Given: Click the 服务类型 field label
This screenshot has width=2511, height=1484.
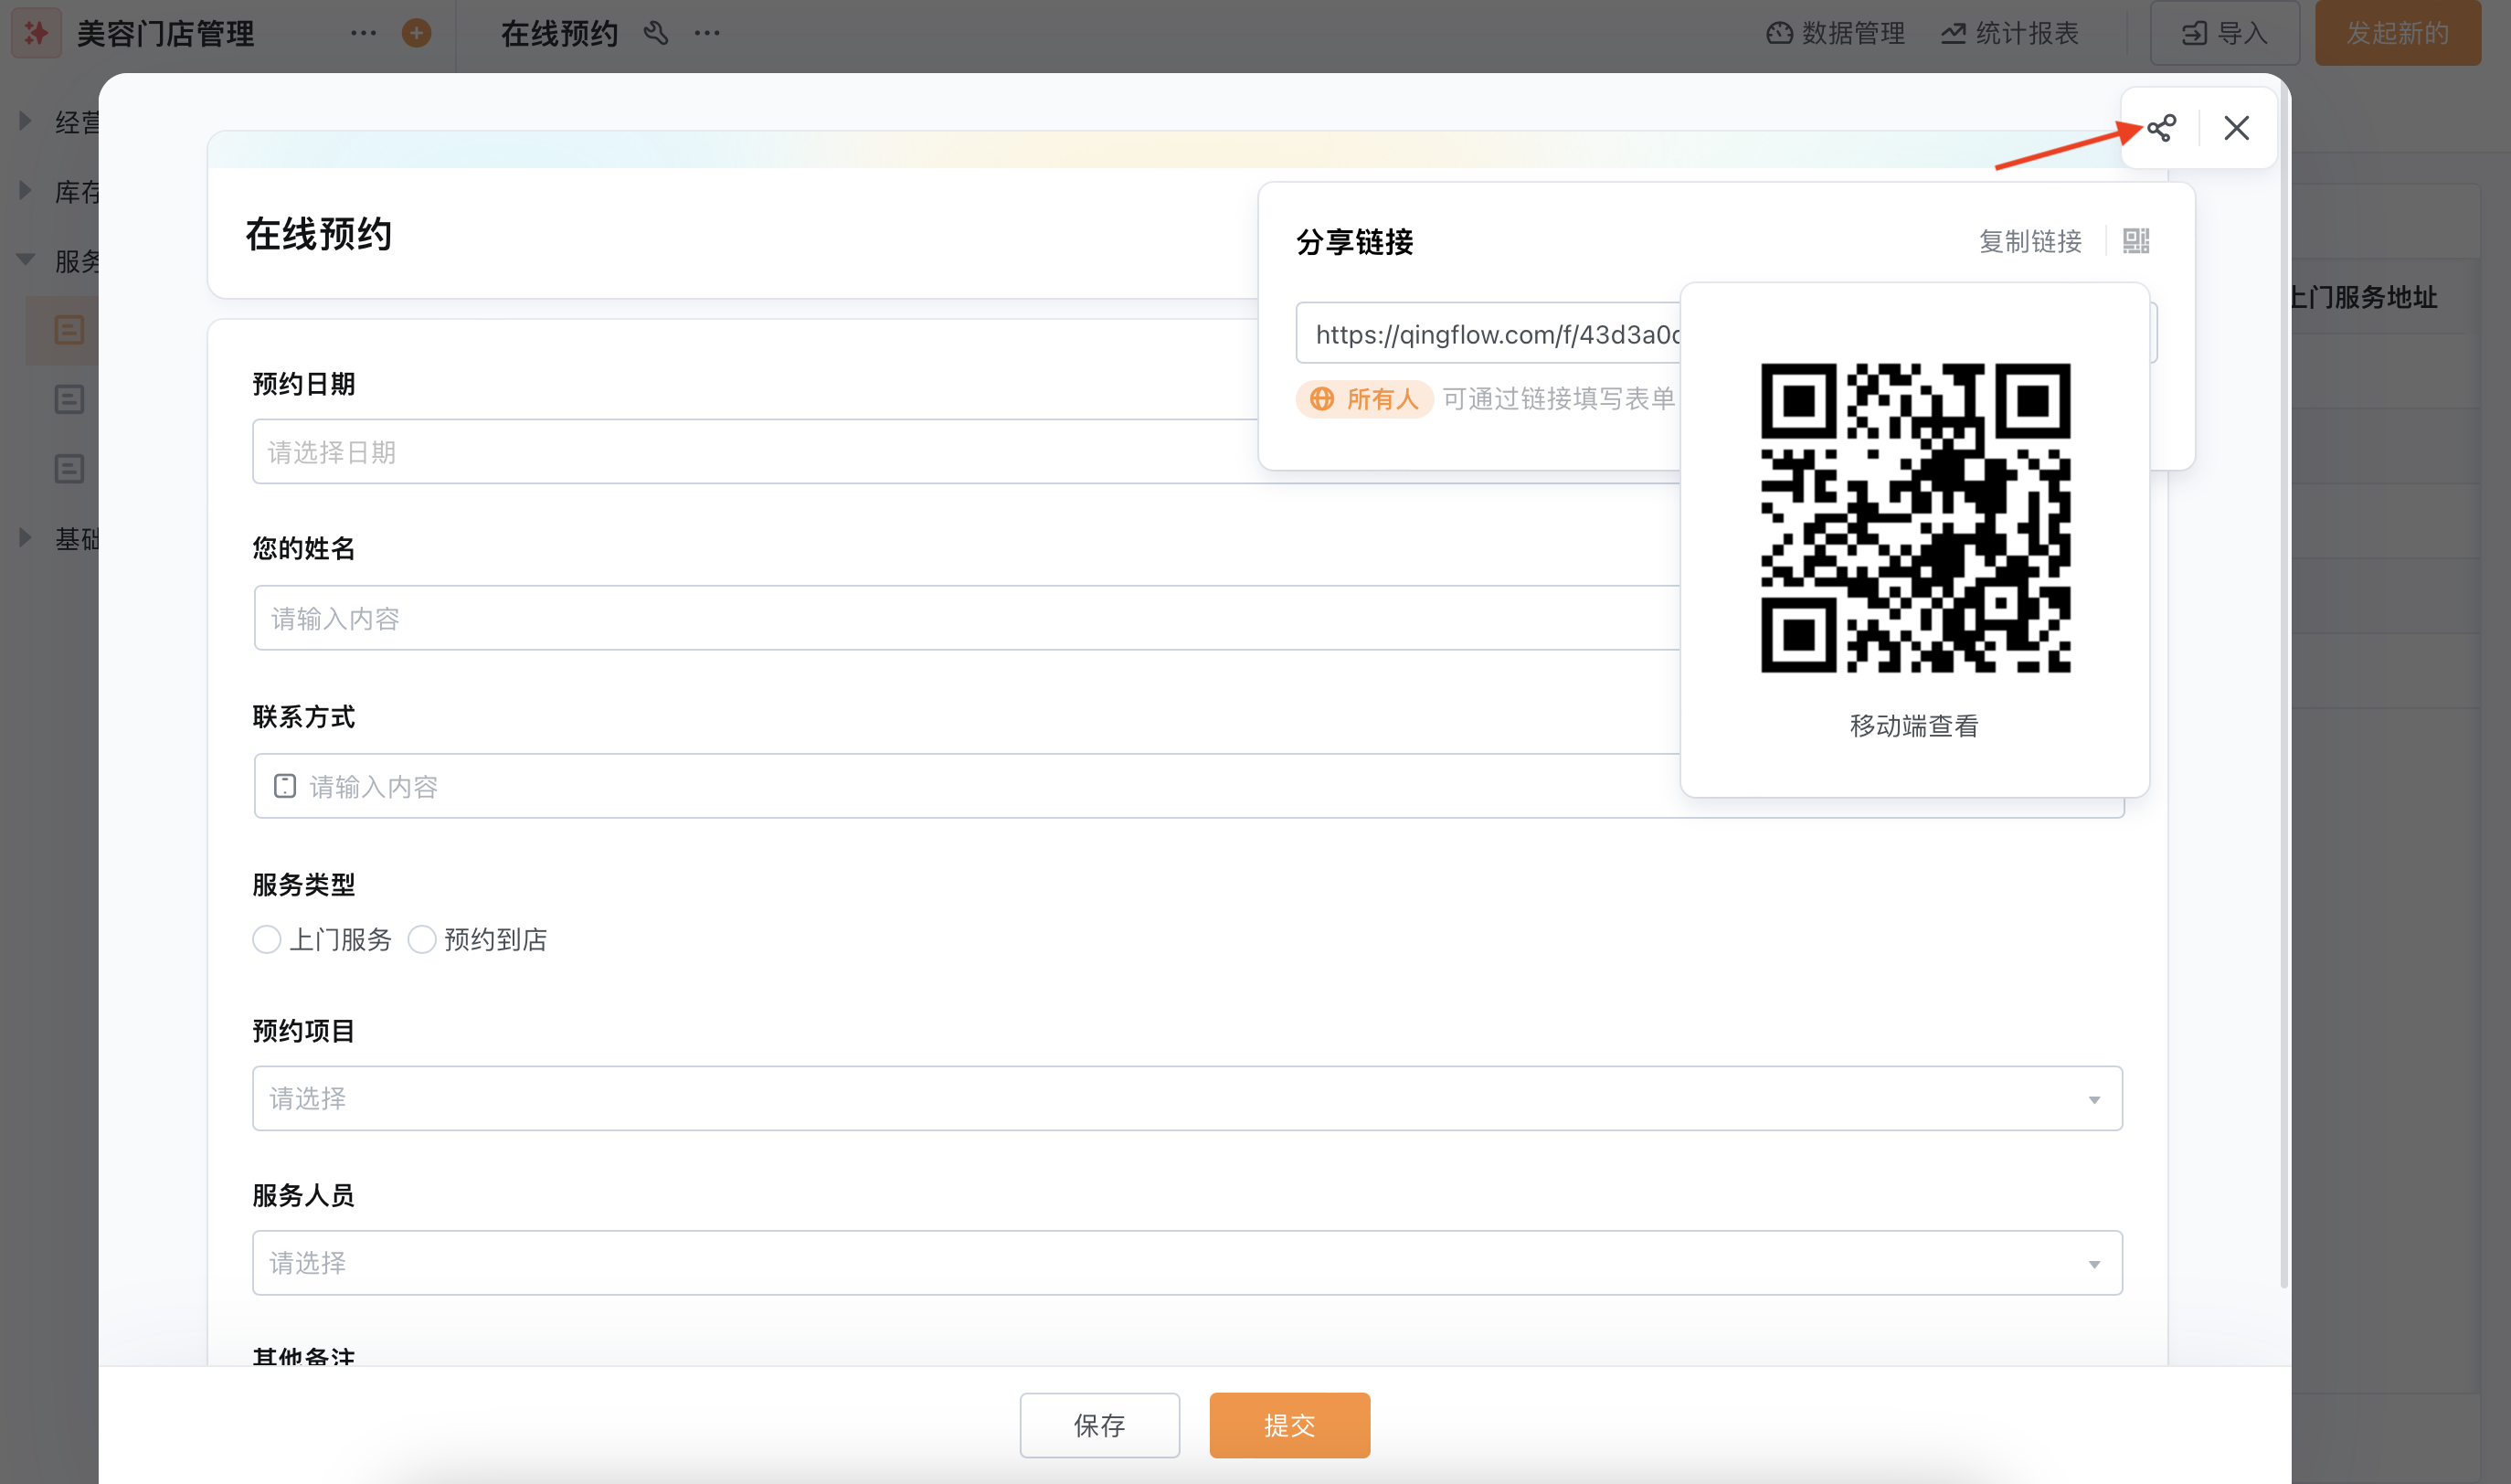Looking at the screenshot, I should click(x=304, y=885).
